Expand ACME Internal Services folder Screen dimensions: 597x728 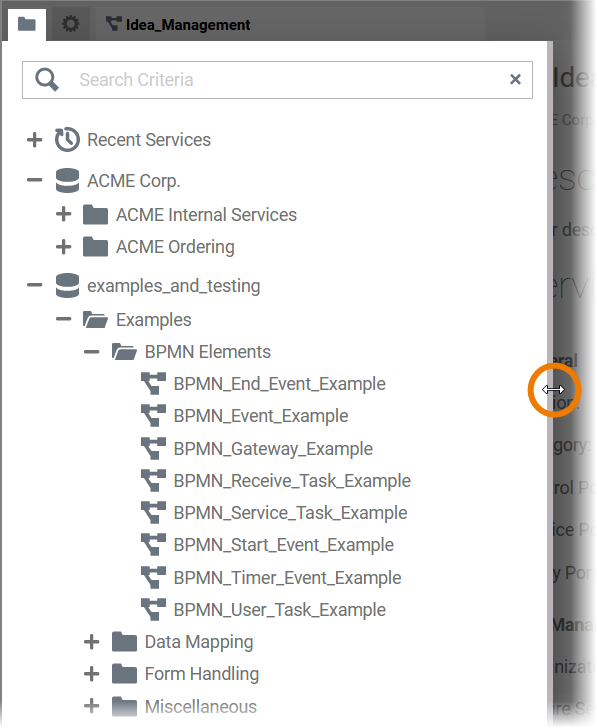pyautogui.click(x=64, y=214)
